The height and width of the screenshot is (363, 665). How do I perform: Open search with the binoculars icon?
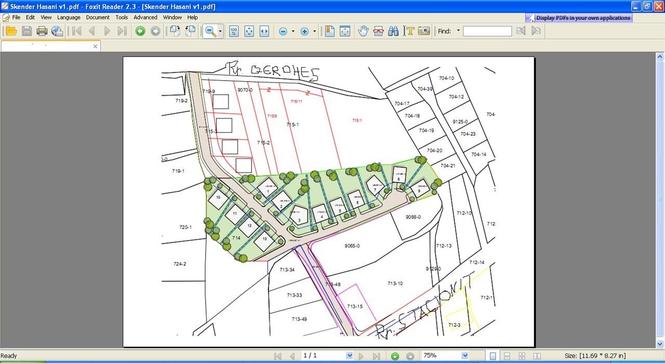(394, 31)
